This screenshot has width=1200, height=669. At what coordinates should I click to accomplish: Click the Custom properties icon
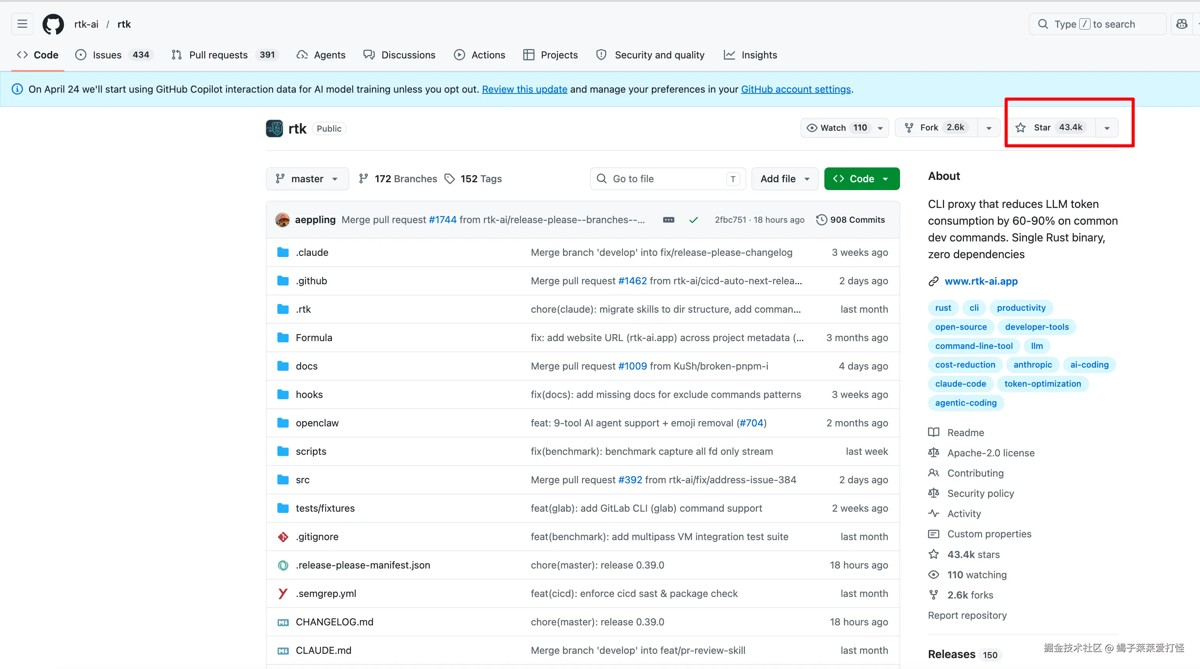pos(933,534)
